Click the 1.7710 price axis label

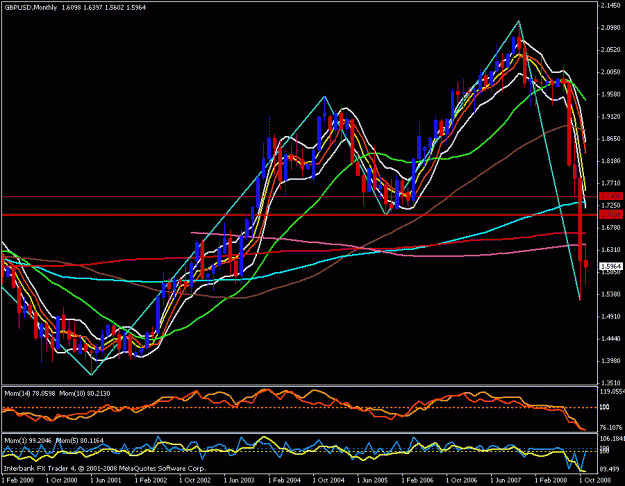(611, 183)
